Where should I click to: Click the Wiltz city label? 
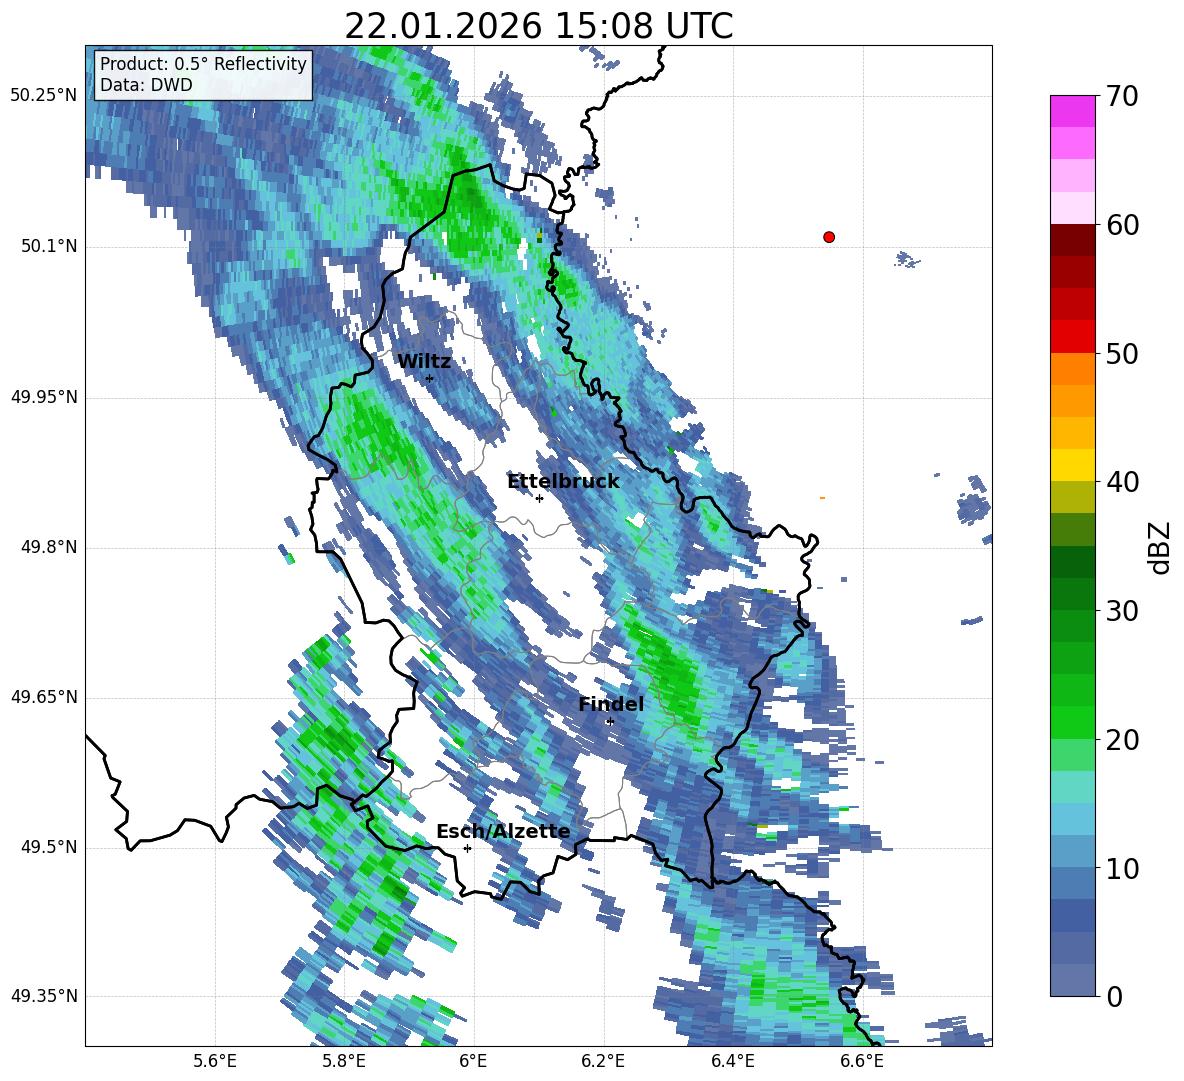pos(424,362)
